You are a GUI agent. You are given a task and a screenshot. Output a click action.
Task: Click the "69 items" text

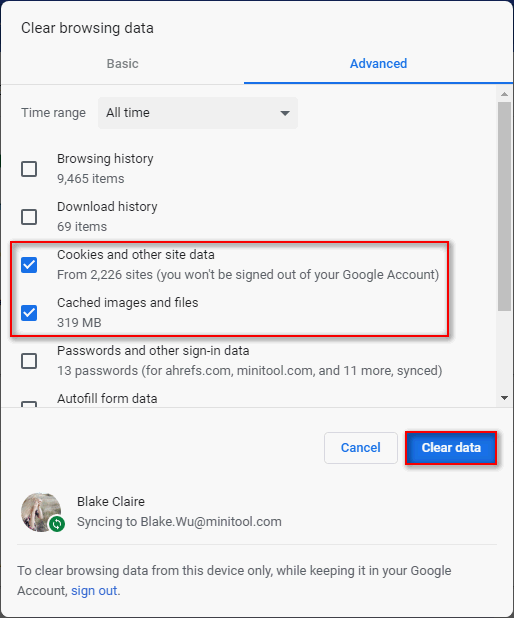pos(82,227)
